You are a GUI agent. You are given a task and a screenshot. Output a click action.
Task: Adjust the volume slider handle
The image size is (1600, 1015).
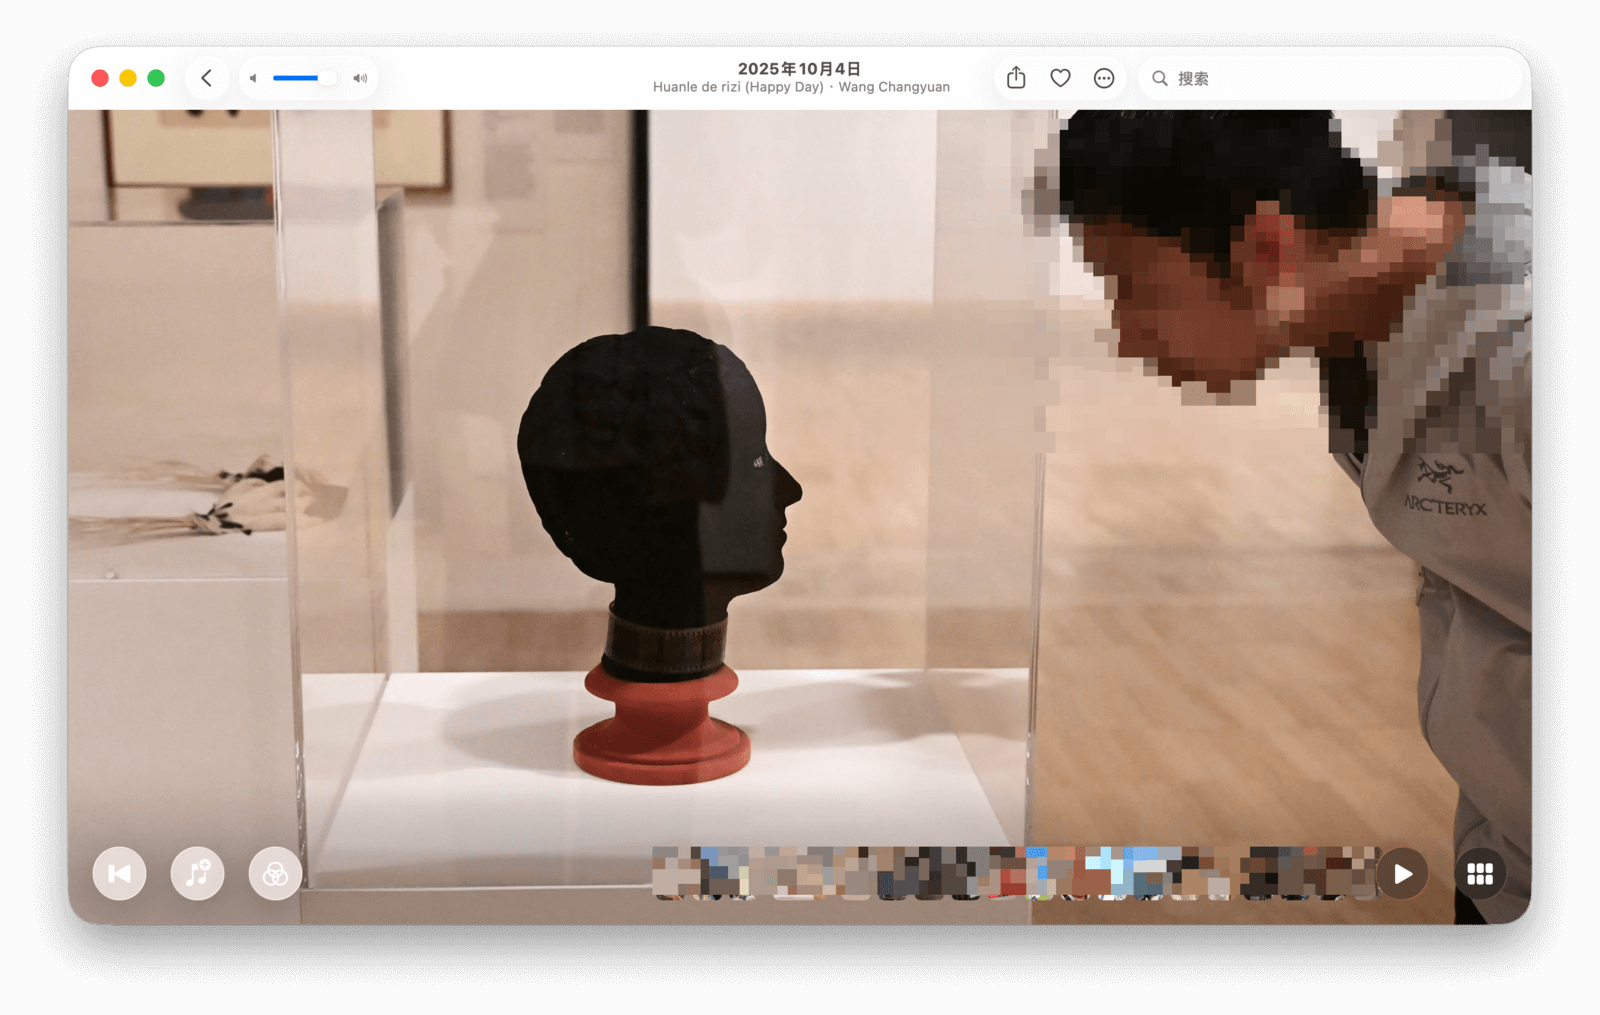pyautogui.click(x=326, y=78)
